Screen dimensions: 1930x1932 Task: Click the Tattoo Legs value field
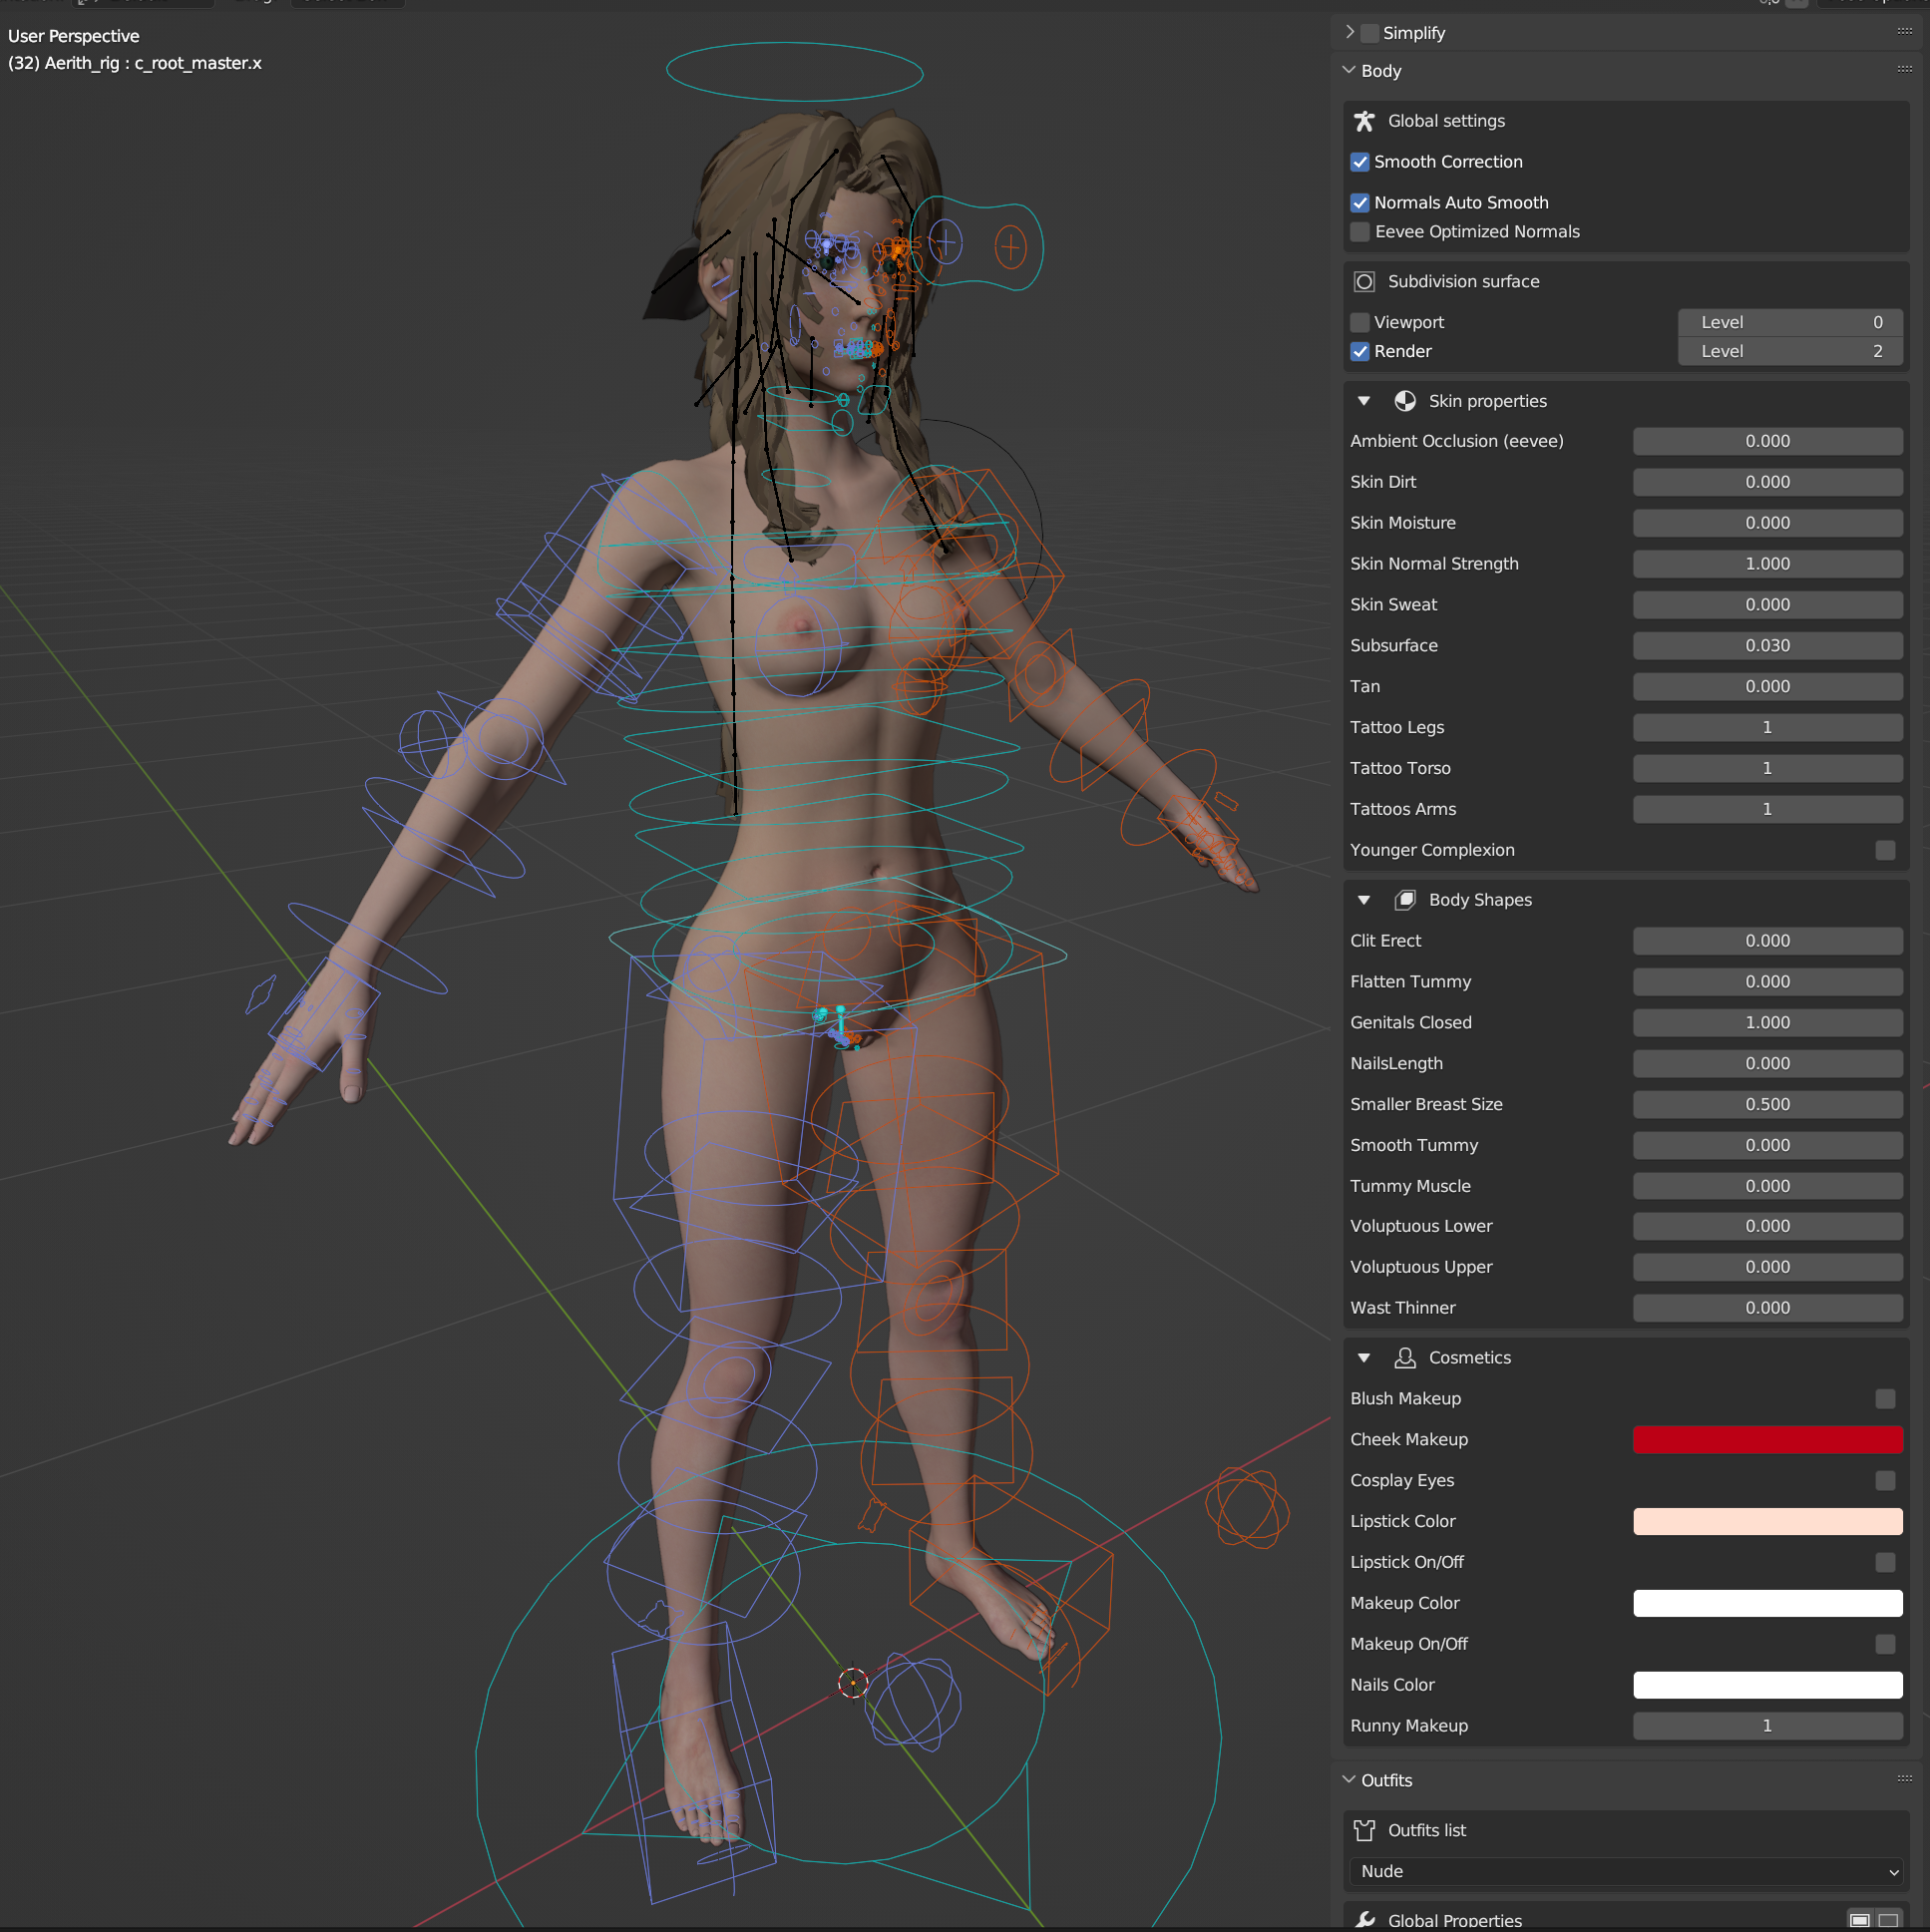1768,729
